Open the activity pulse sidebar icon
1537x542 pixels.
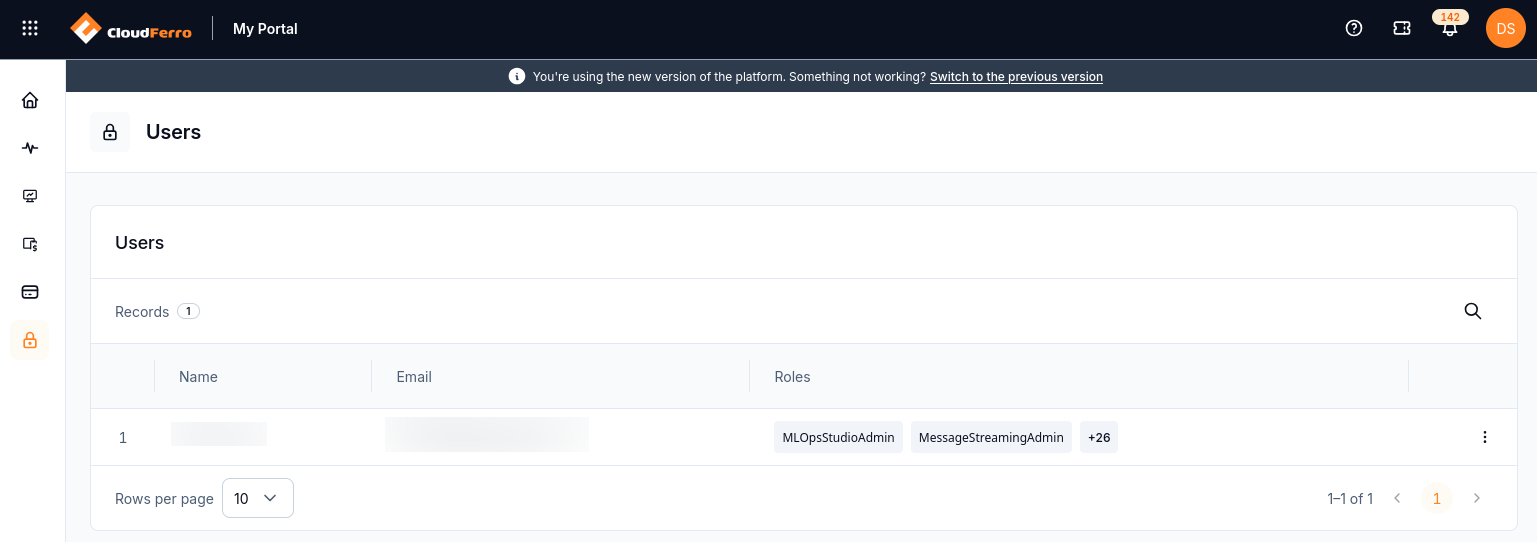[30, 148]
